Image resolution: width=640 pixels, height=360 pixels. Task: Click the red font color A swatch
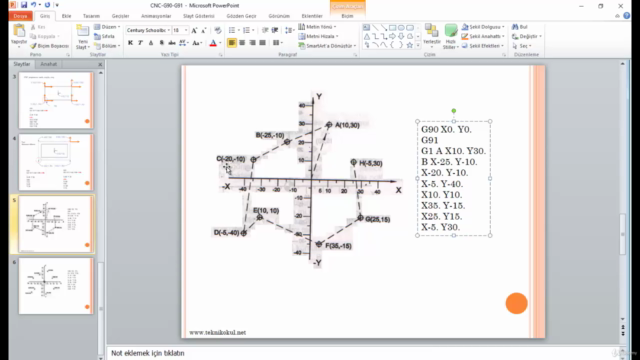[213, 43]
